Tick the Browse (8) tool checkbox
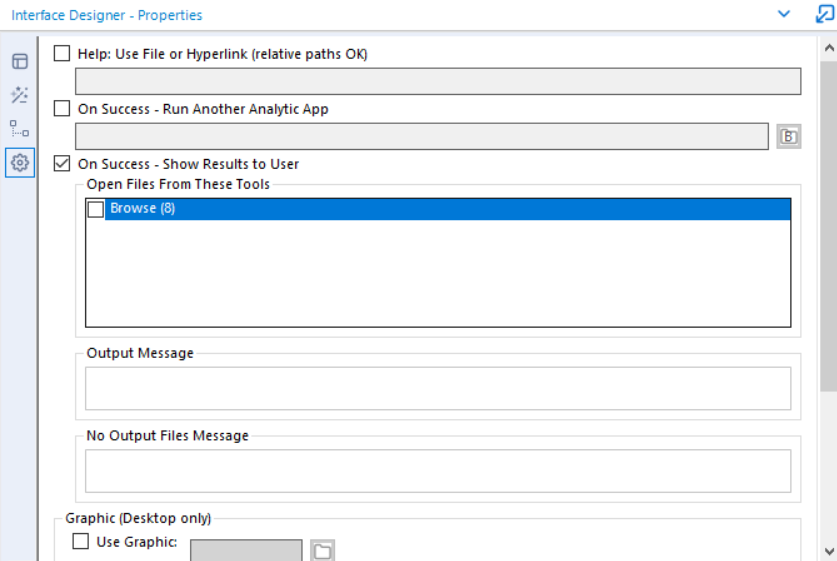Image resolution: width=837 pixels, height=561 pixels. pos(96,209)
